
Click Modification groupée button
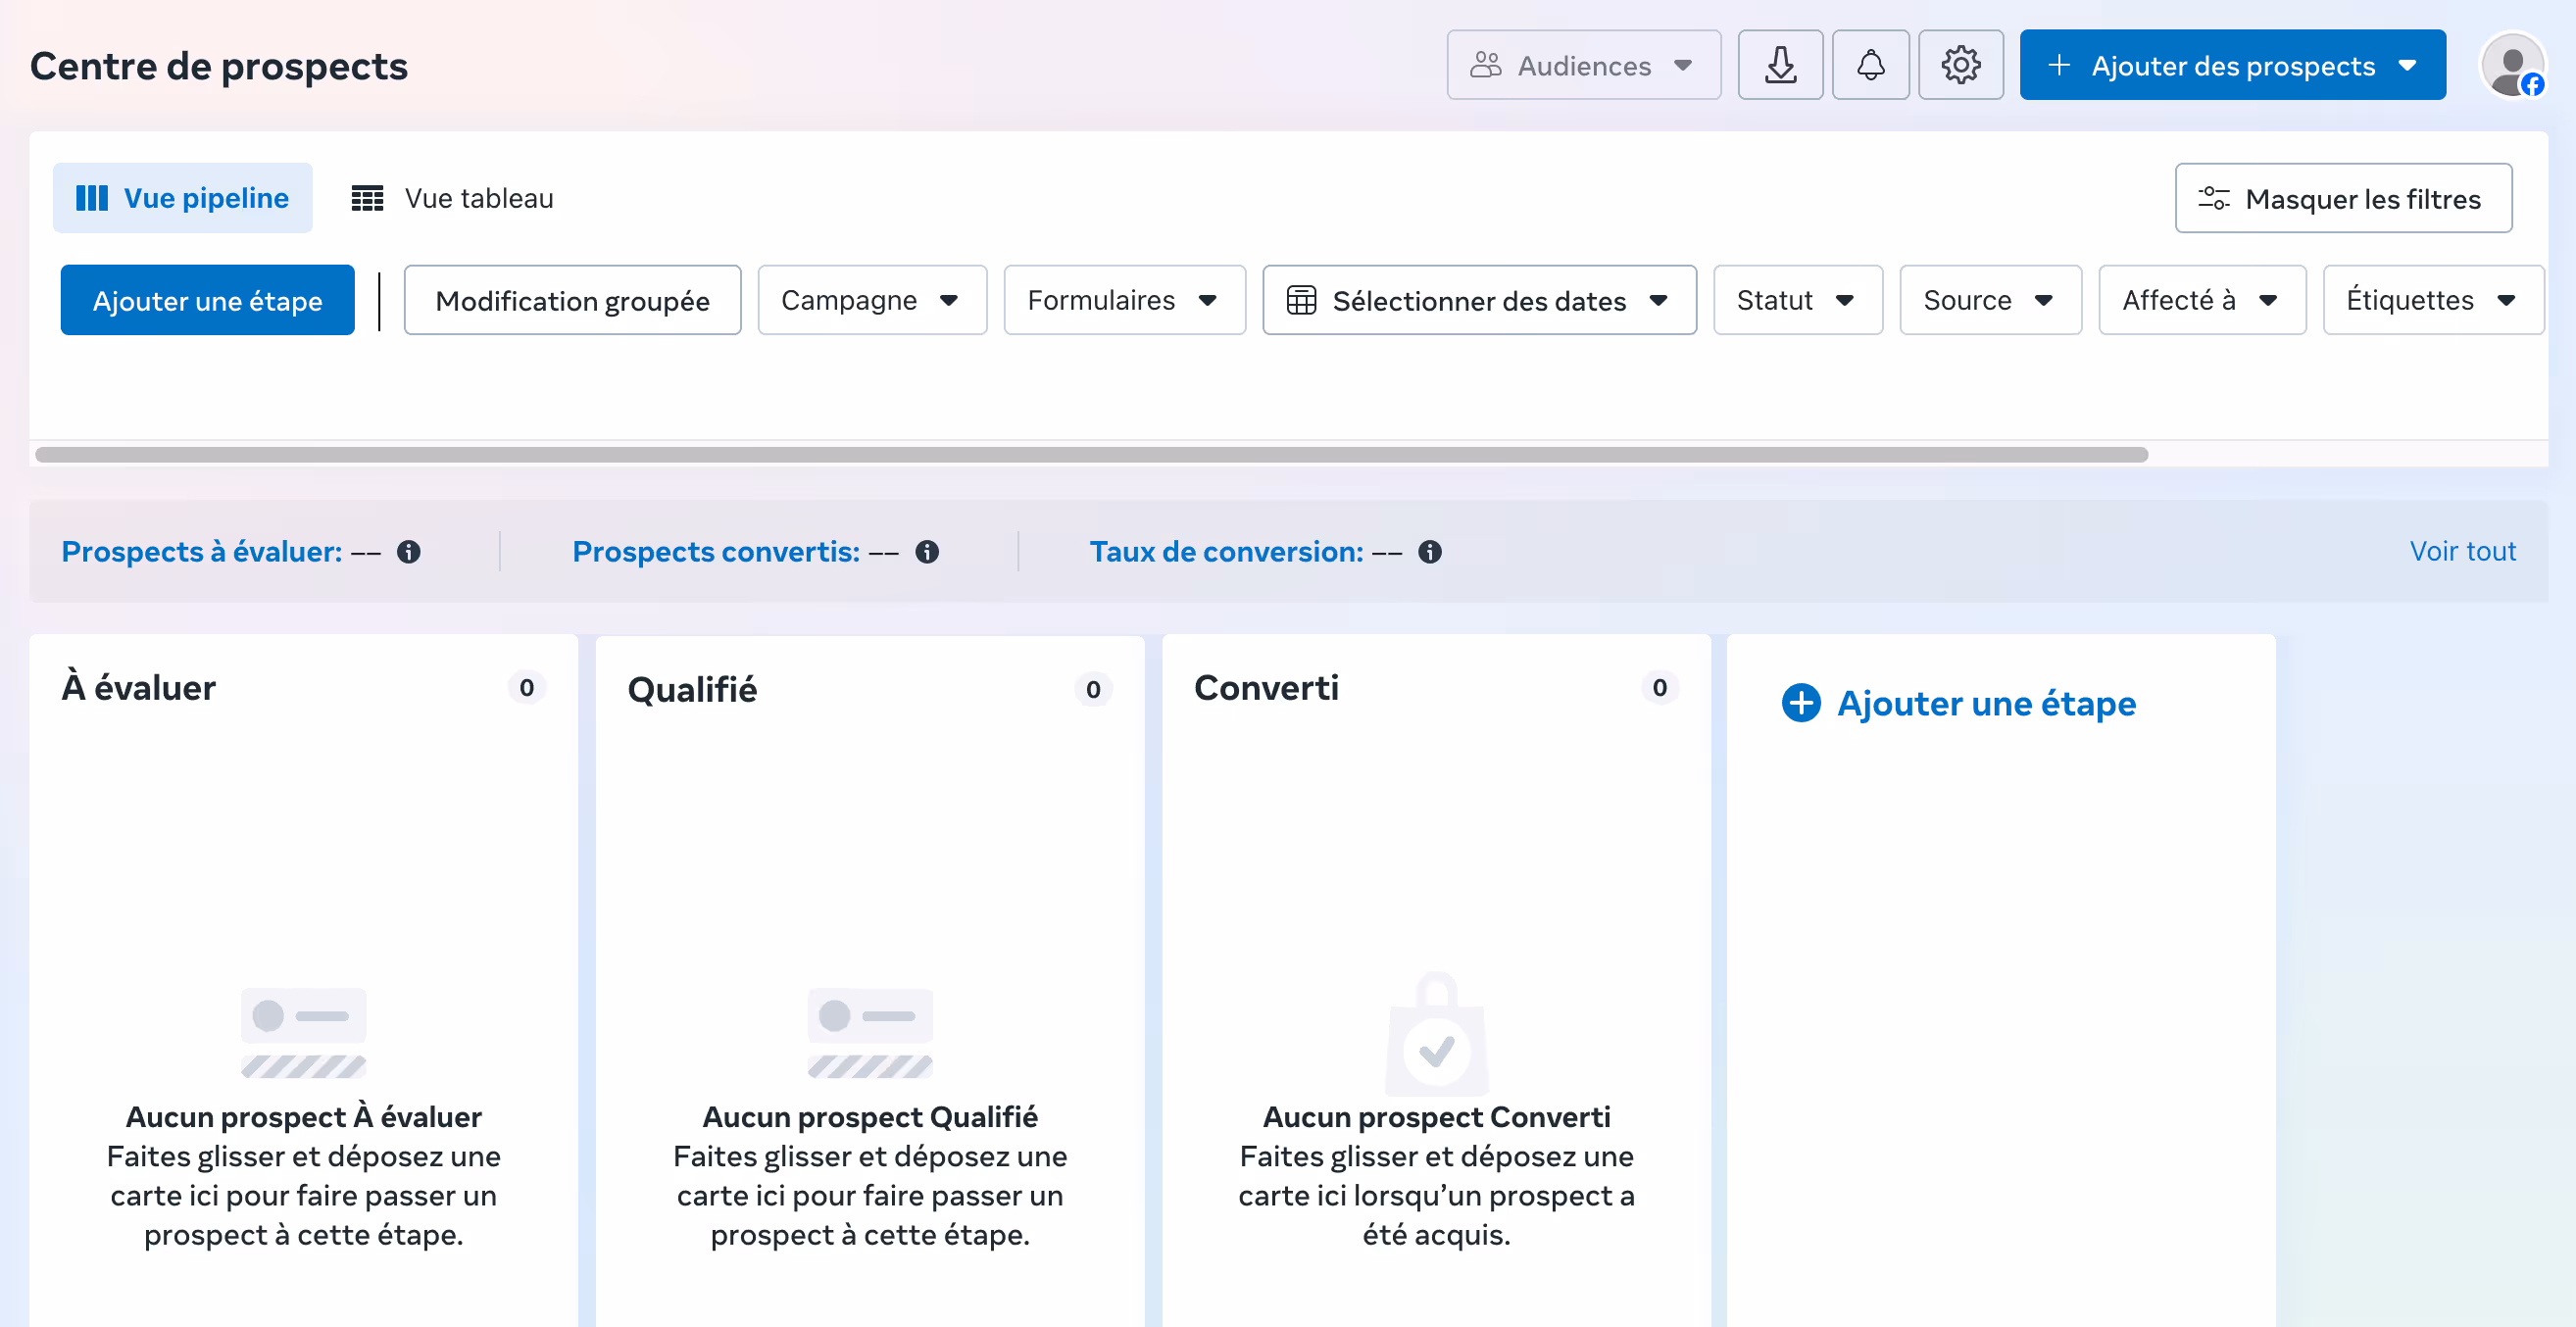(572, 300)
